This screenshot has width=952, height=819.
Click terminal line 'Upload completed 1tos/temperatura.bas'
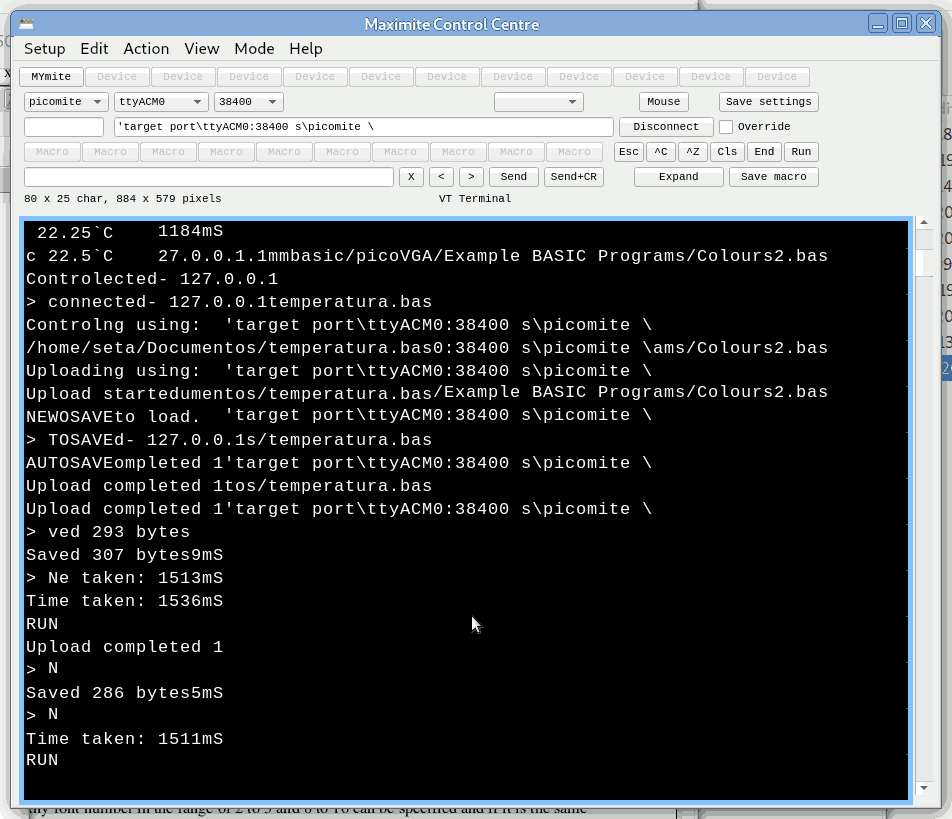(x=229, y=486)
